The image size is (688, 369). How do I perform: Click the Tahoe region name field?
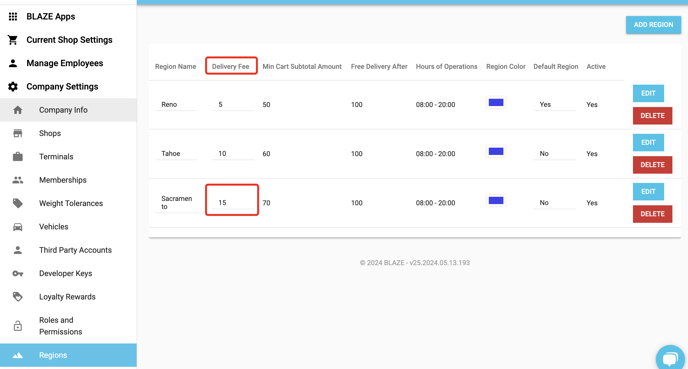click(176, 154)
